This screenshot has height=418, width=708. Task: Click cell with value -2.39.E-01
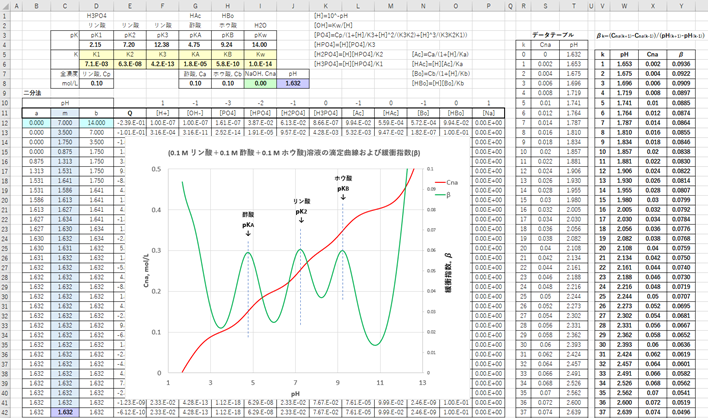130,123
